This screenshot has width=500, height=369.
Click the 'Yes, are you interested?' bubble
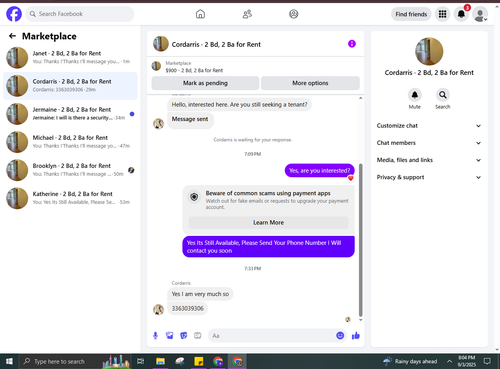319,171
